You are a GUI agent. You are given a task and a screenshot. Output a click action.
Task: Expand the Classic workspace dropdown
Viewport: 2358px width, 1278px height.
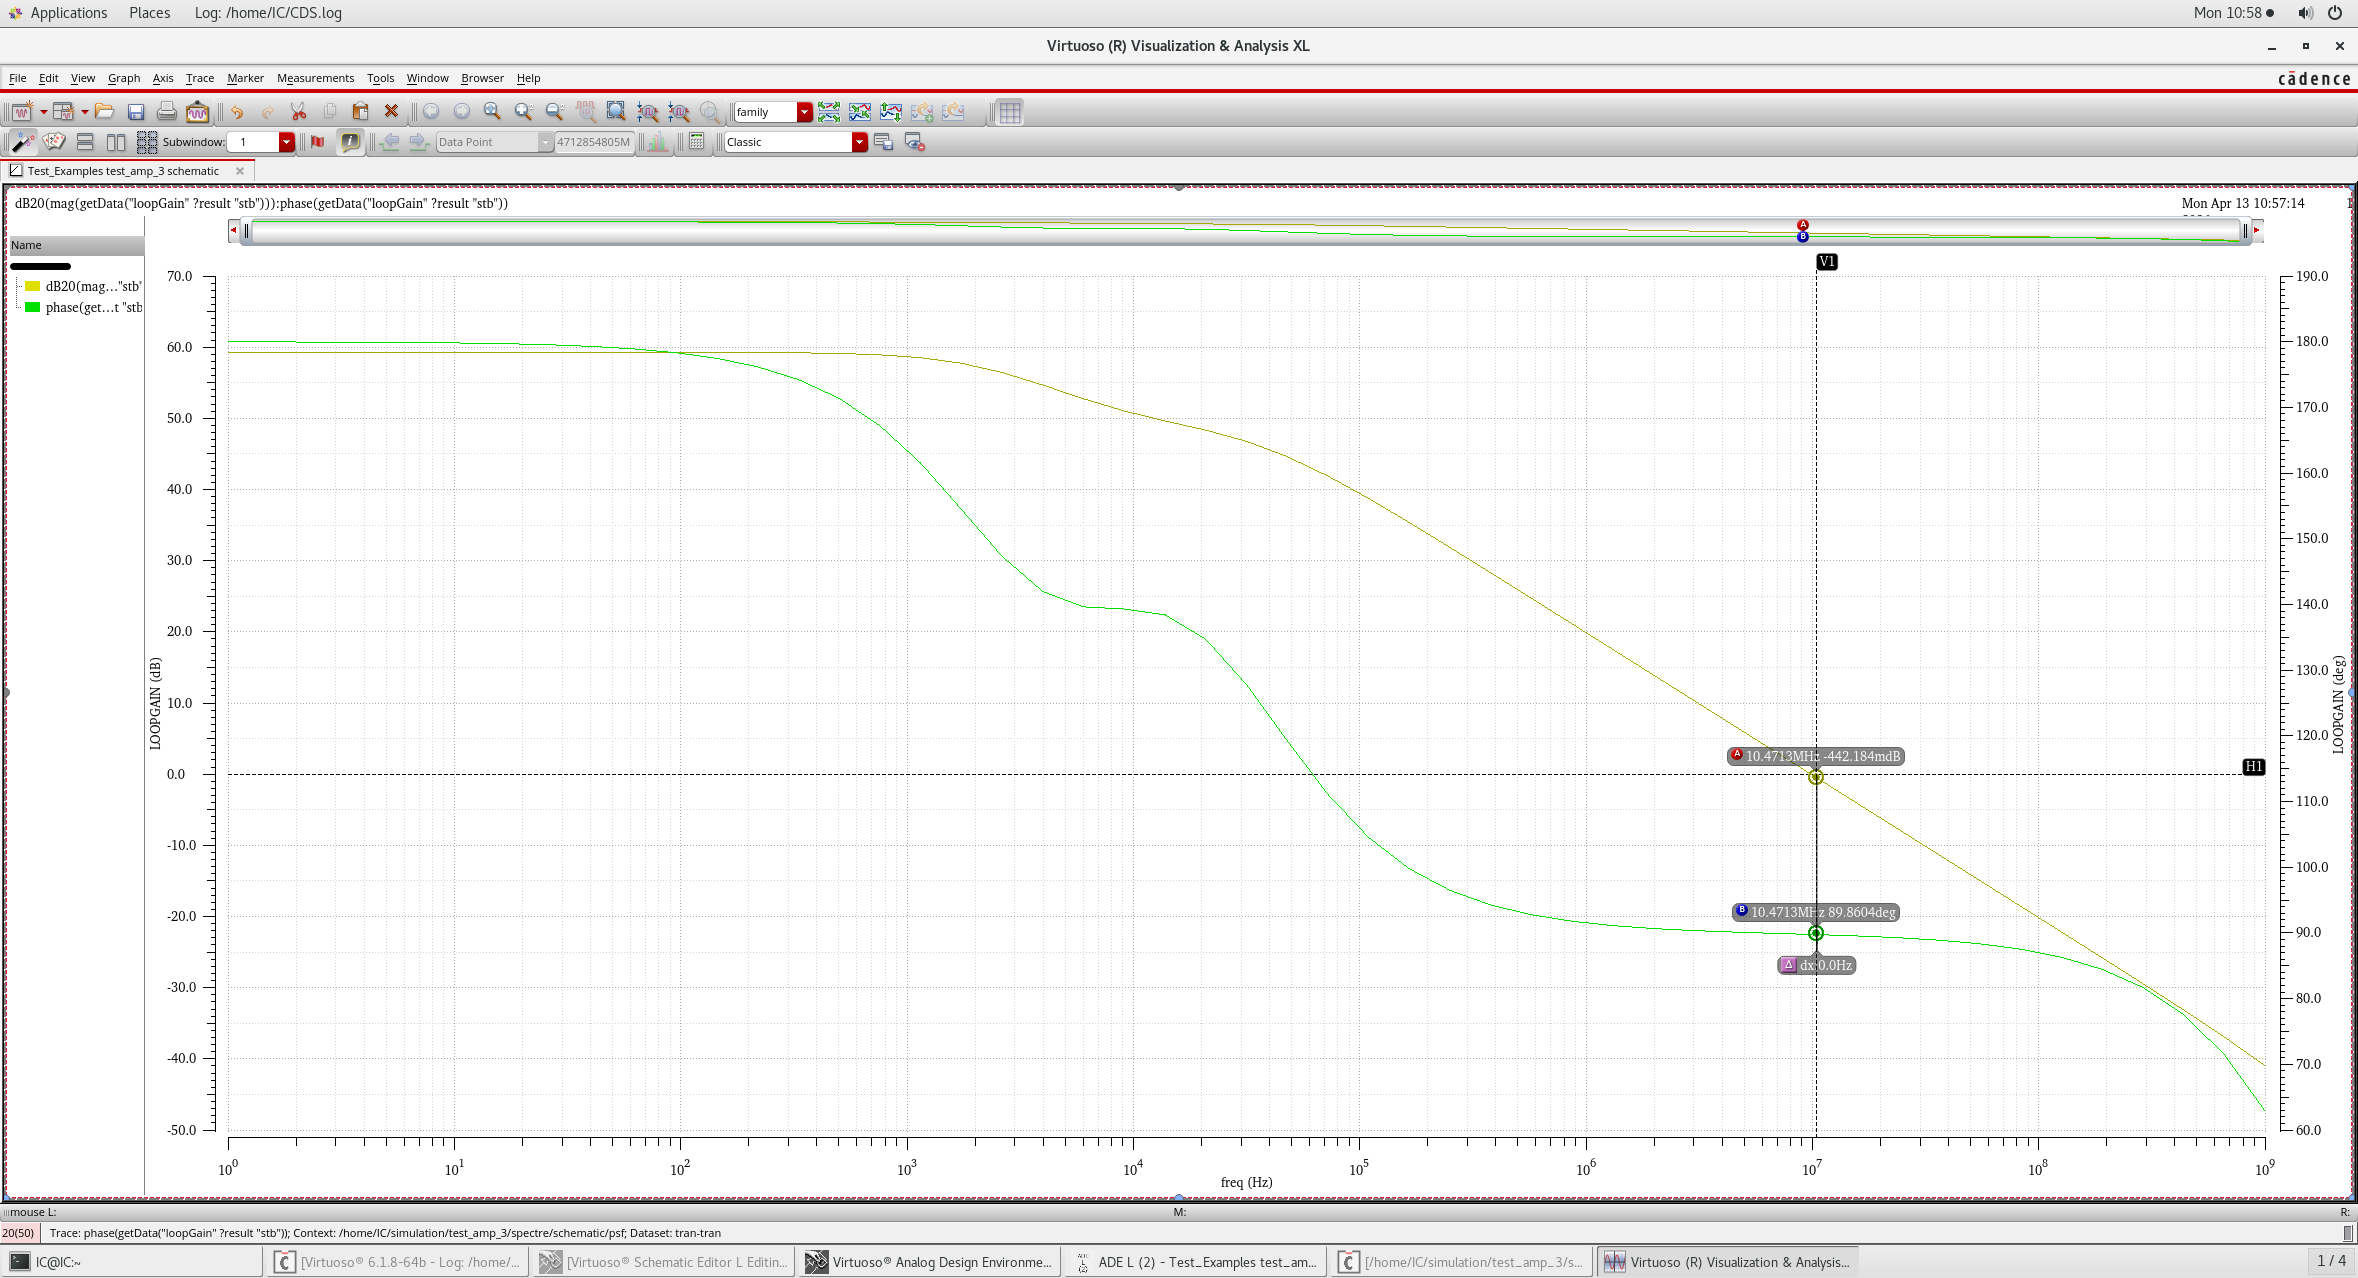(x=859, y=142)
